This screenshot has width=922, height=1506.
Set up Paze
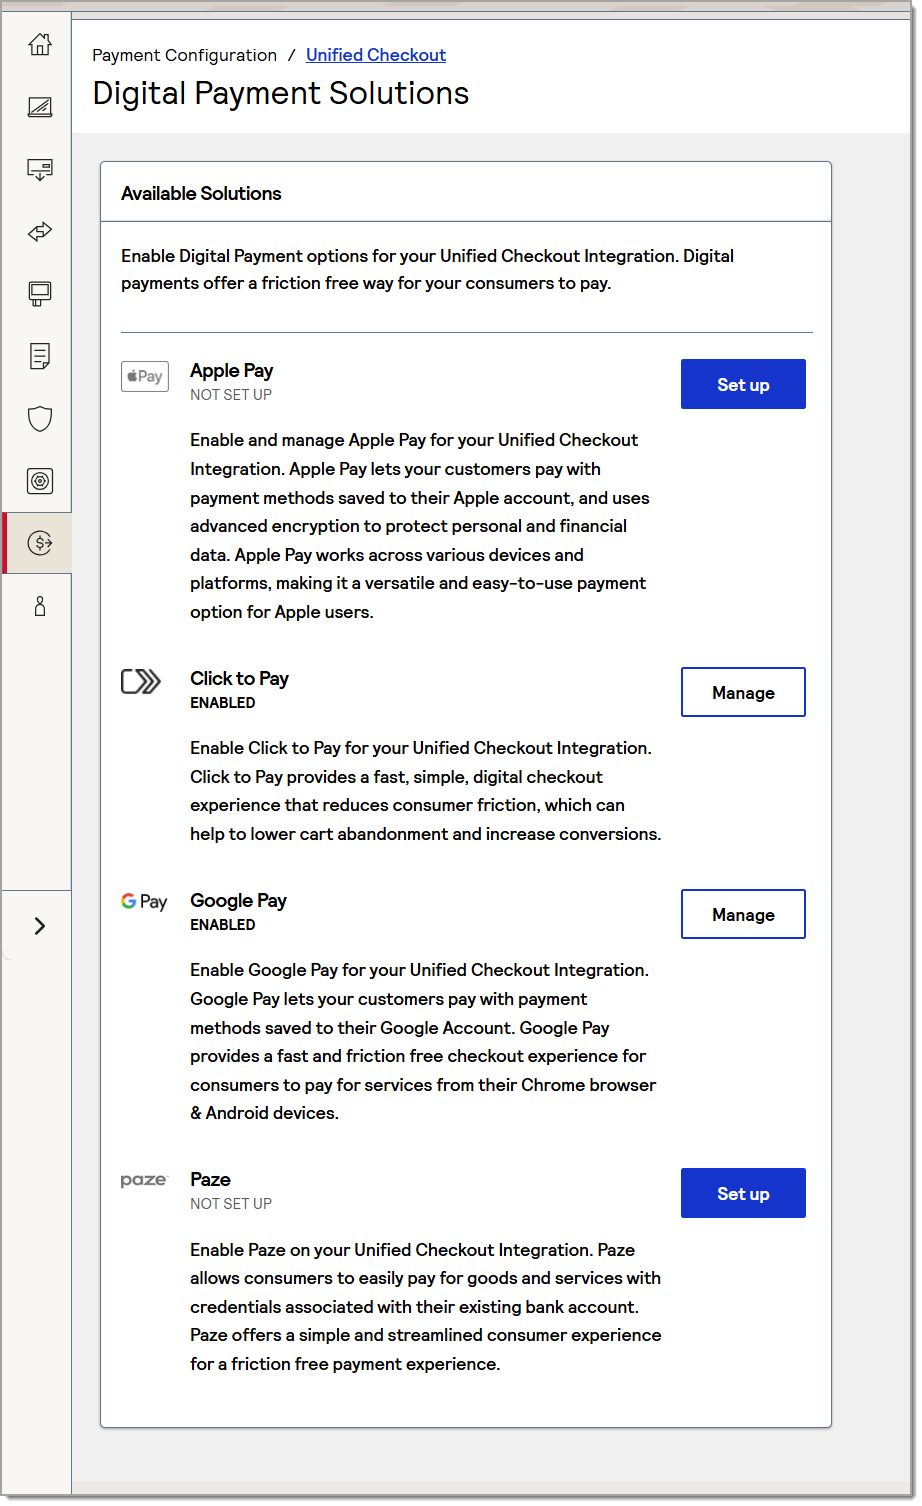(743, 1193)
